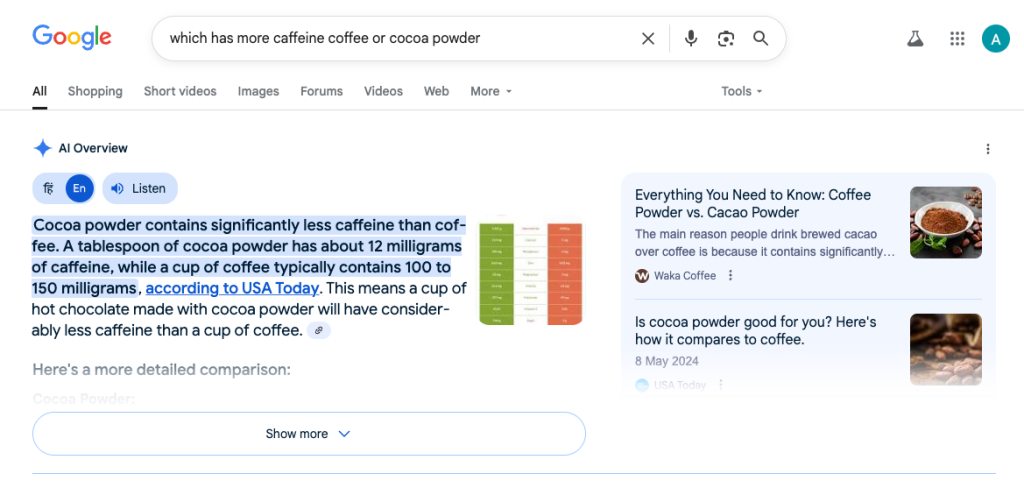
Task: Switch to the Web tab
Action: [436, 91]
